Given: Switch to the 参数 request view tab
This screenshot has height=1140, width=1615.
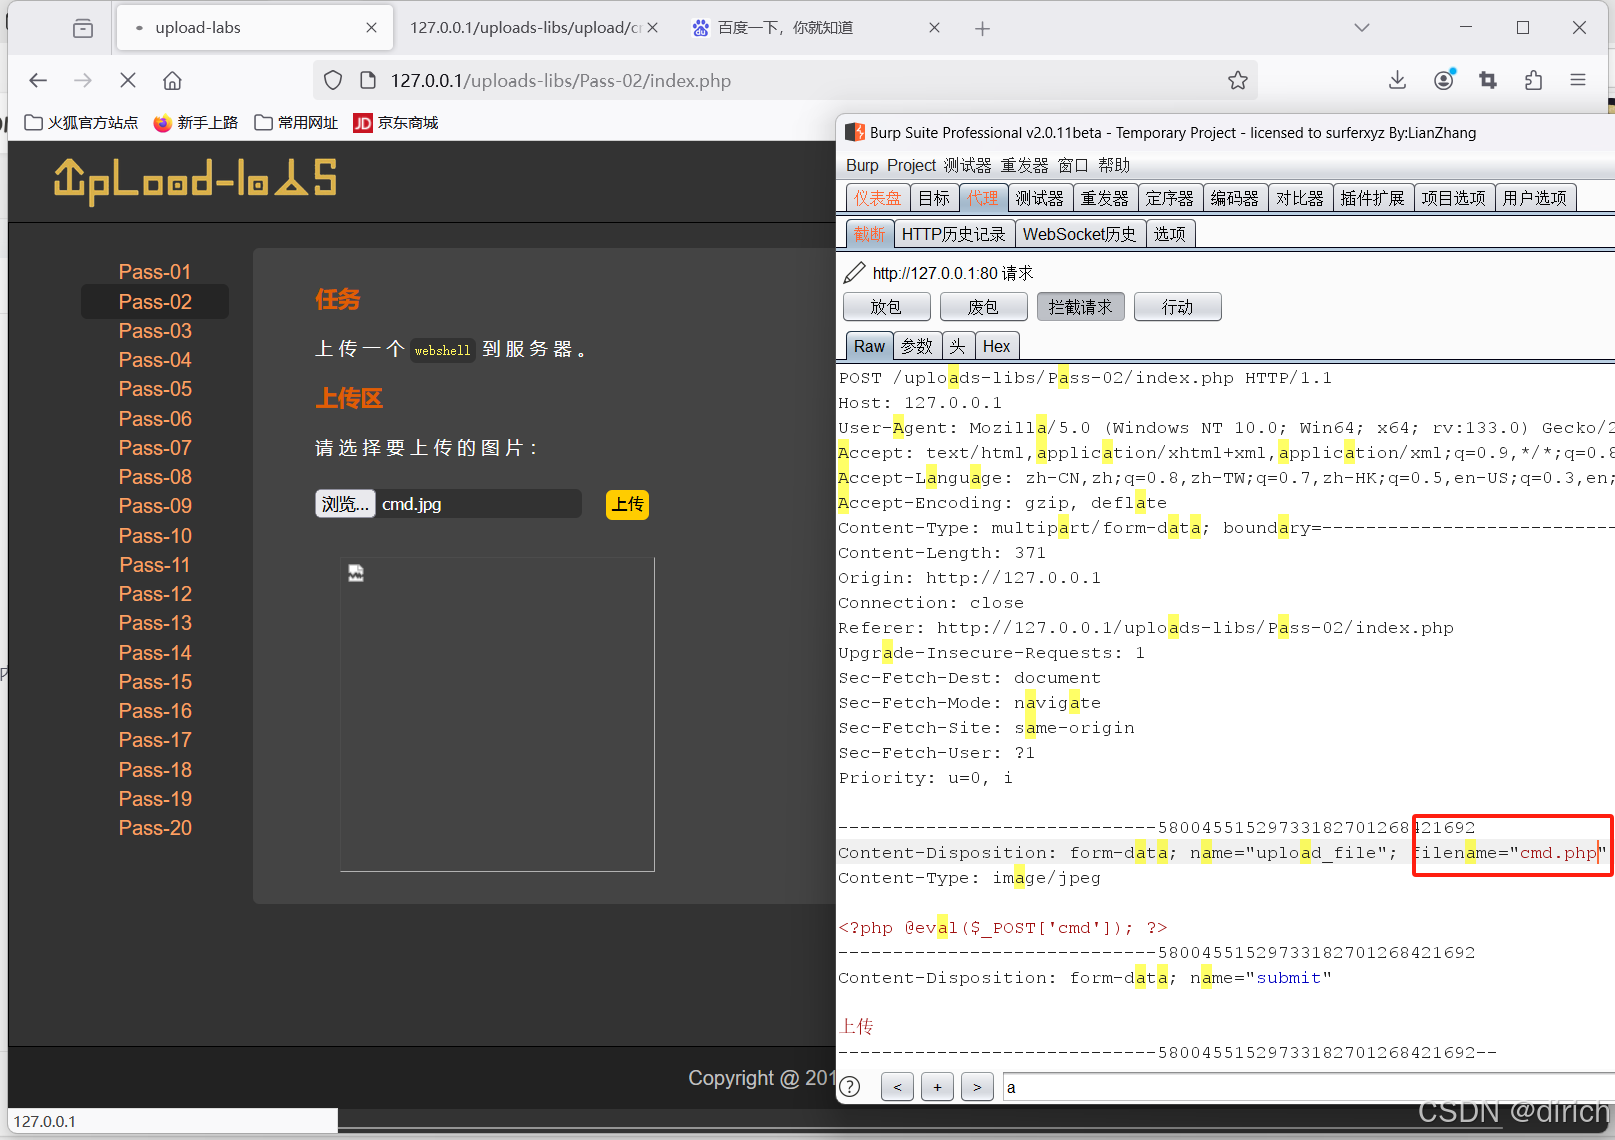Looking at the screenshot, I should [916, 346].
